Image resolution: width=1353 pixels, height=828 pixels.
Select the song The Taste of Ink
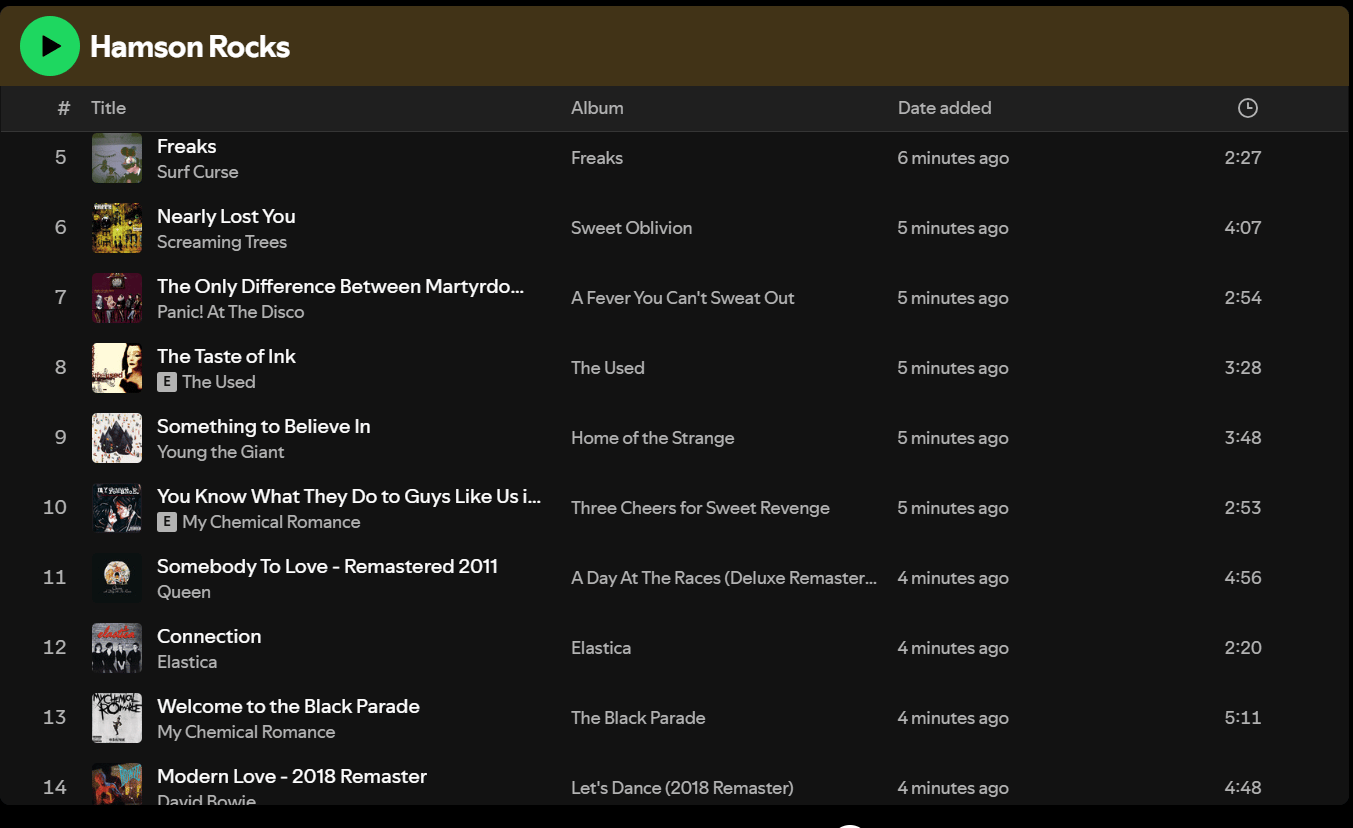tap(226, 356)
